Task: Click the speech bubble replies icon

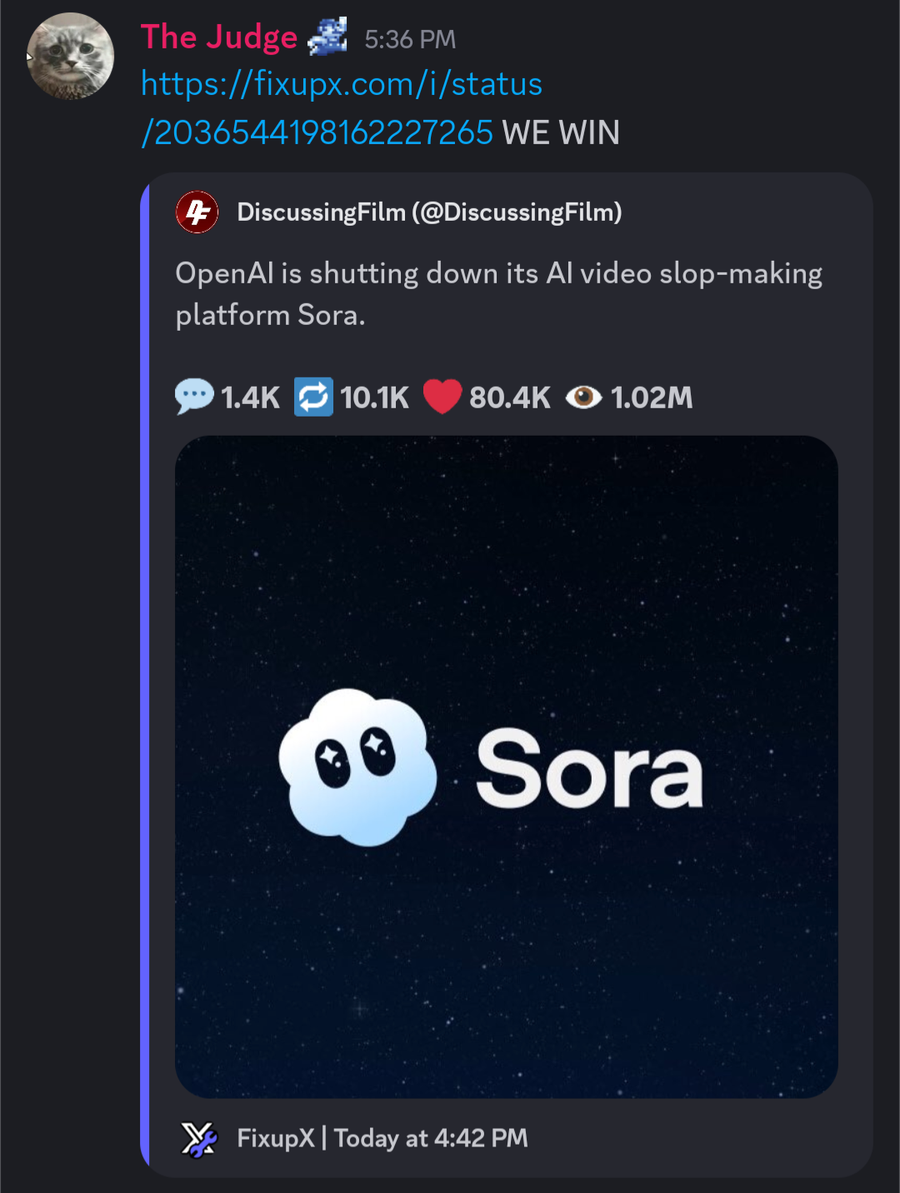Action: coord(194,397)
